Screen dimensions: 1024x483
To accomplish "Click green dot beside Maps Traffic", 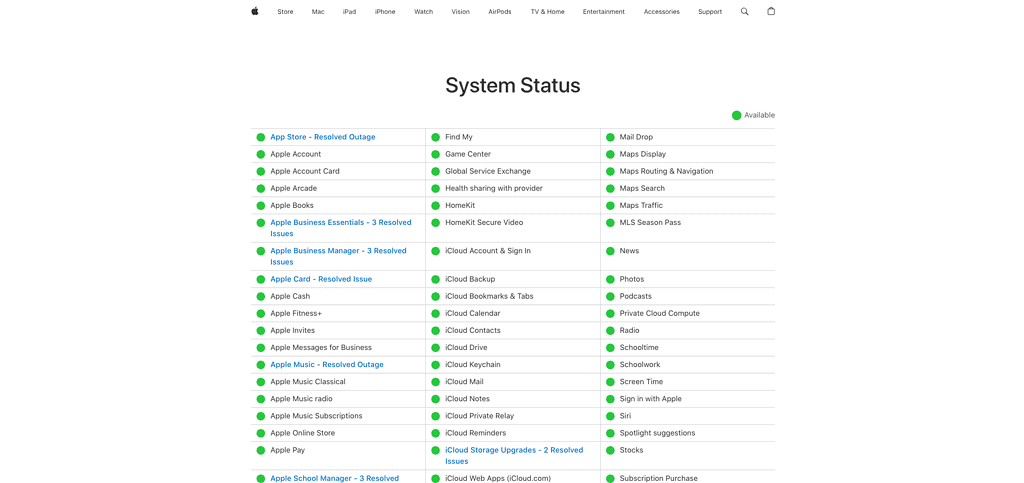I will click(x=610, y=205).
